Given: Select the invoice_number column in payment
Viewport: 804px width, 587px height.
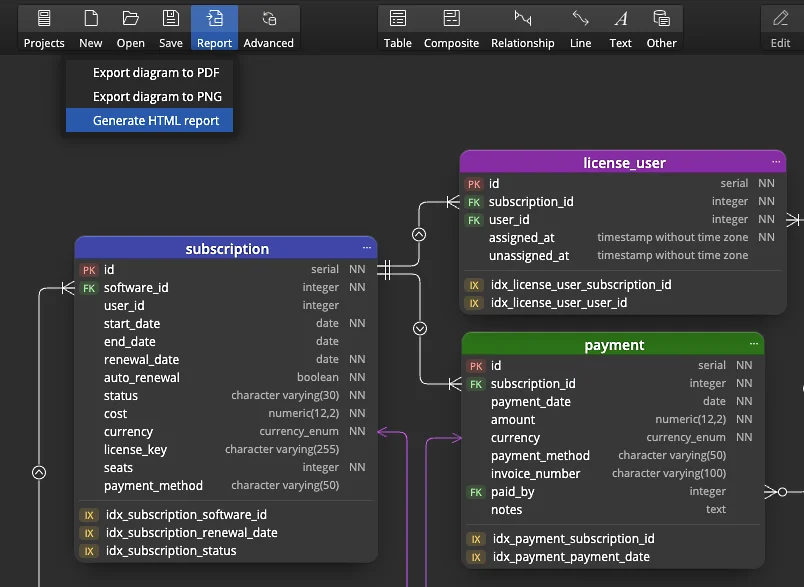Looking at the screenshot, I should pos(613,474).
